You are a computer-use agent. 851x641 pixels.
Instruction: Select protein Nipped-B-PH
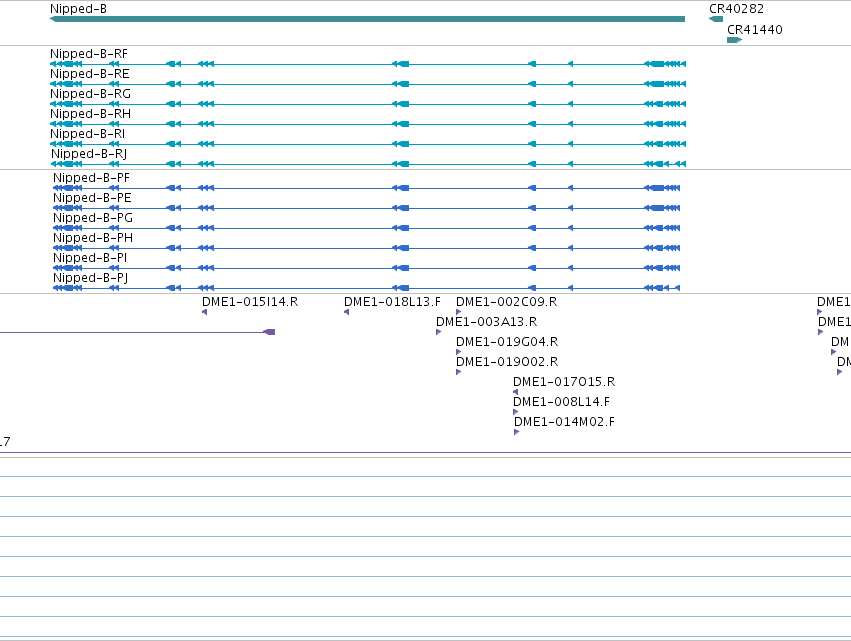tap(366, 248)
